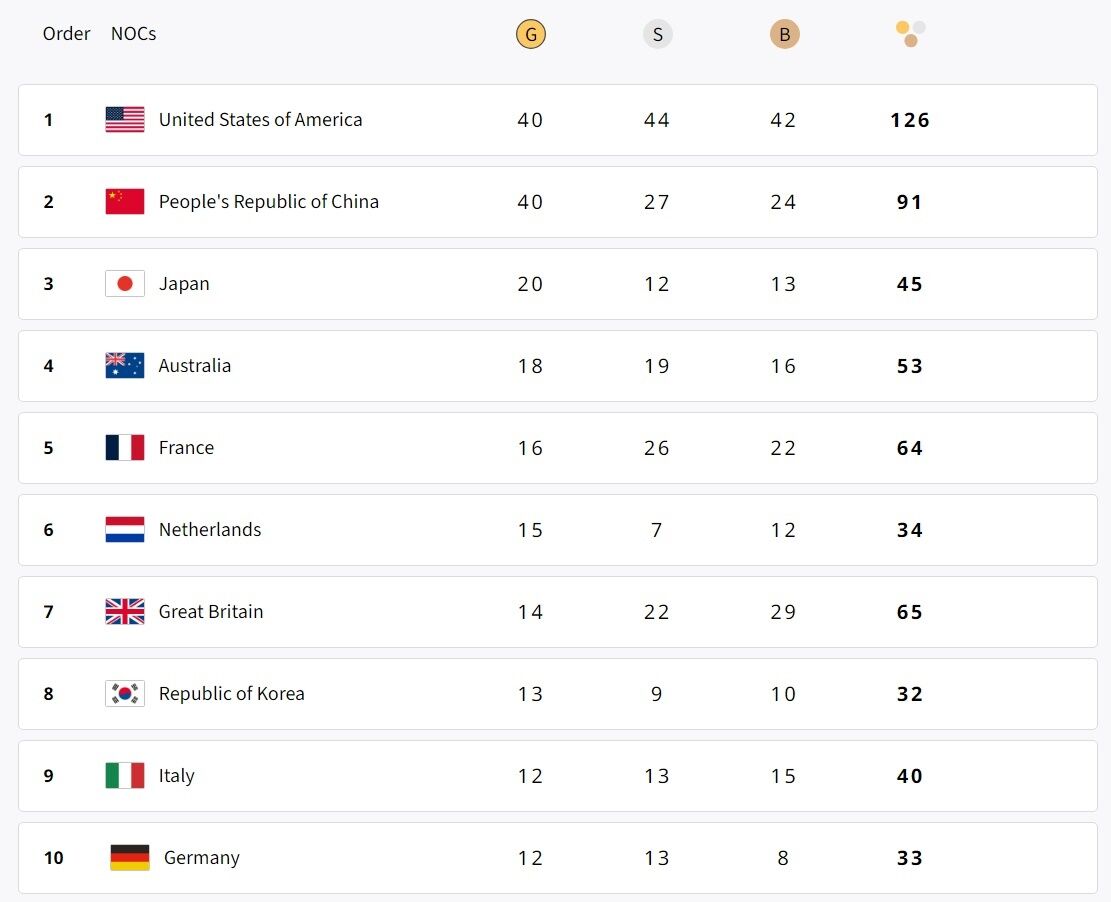Click the total medals three-dot icon
1111x902 pixels.
point(910,33)
